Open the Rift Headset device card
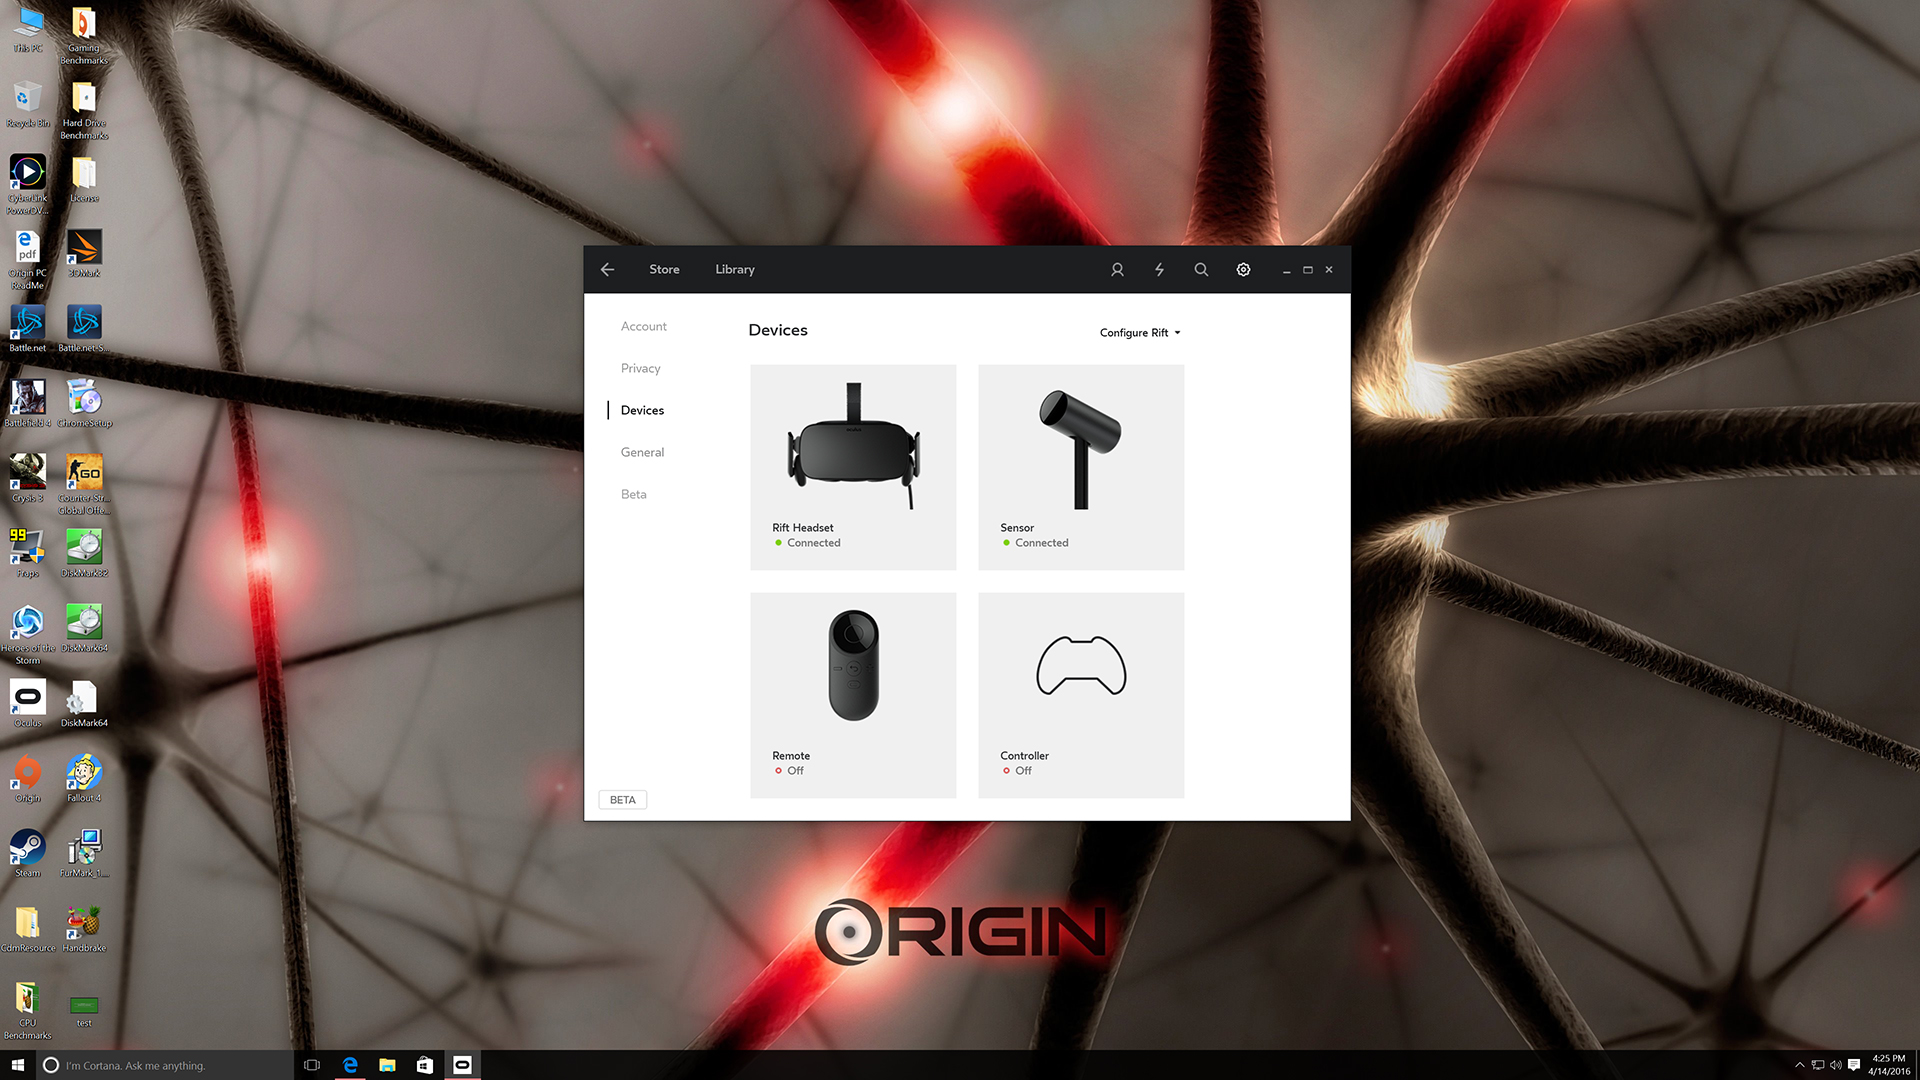Image resolution: width=1920 pixels, height=1080 pixels. pos(853,467)
